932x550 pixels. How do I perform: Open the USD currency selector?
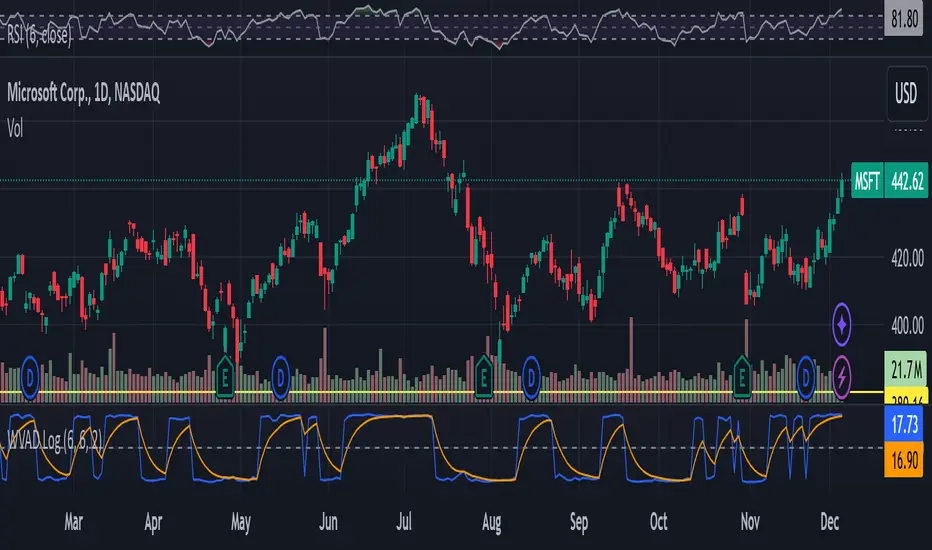(906, 93)
